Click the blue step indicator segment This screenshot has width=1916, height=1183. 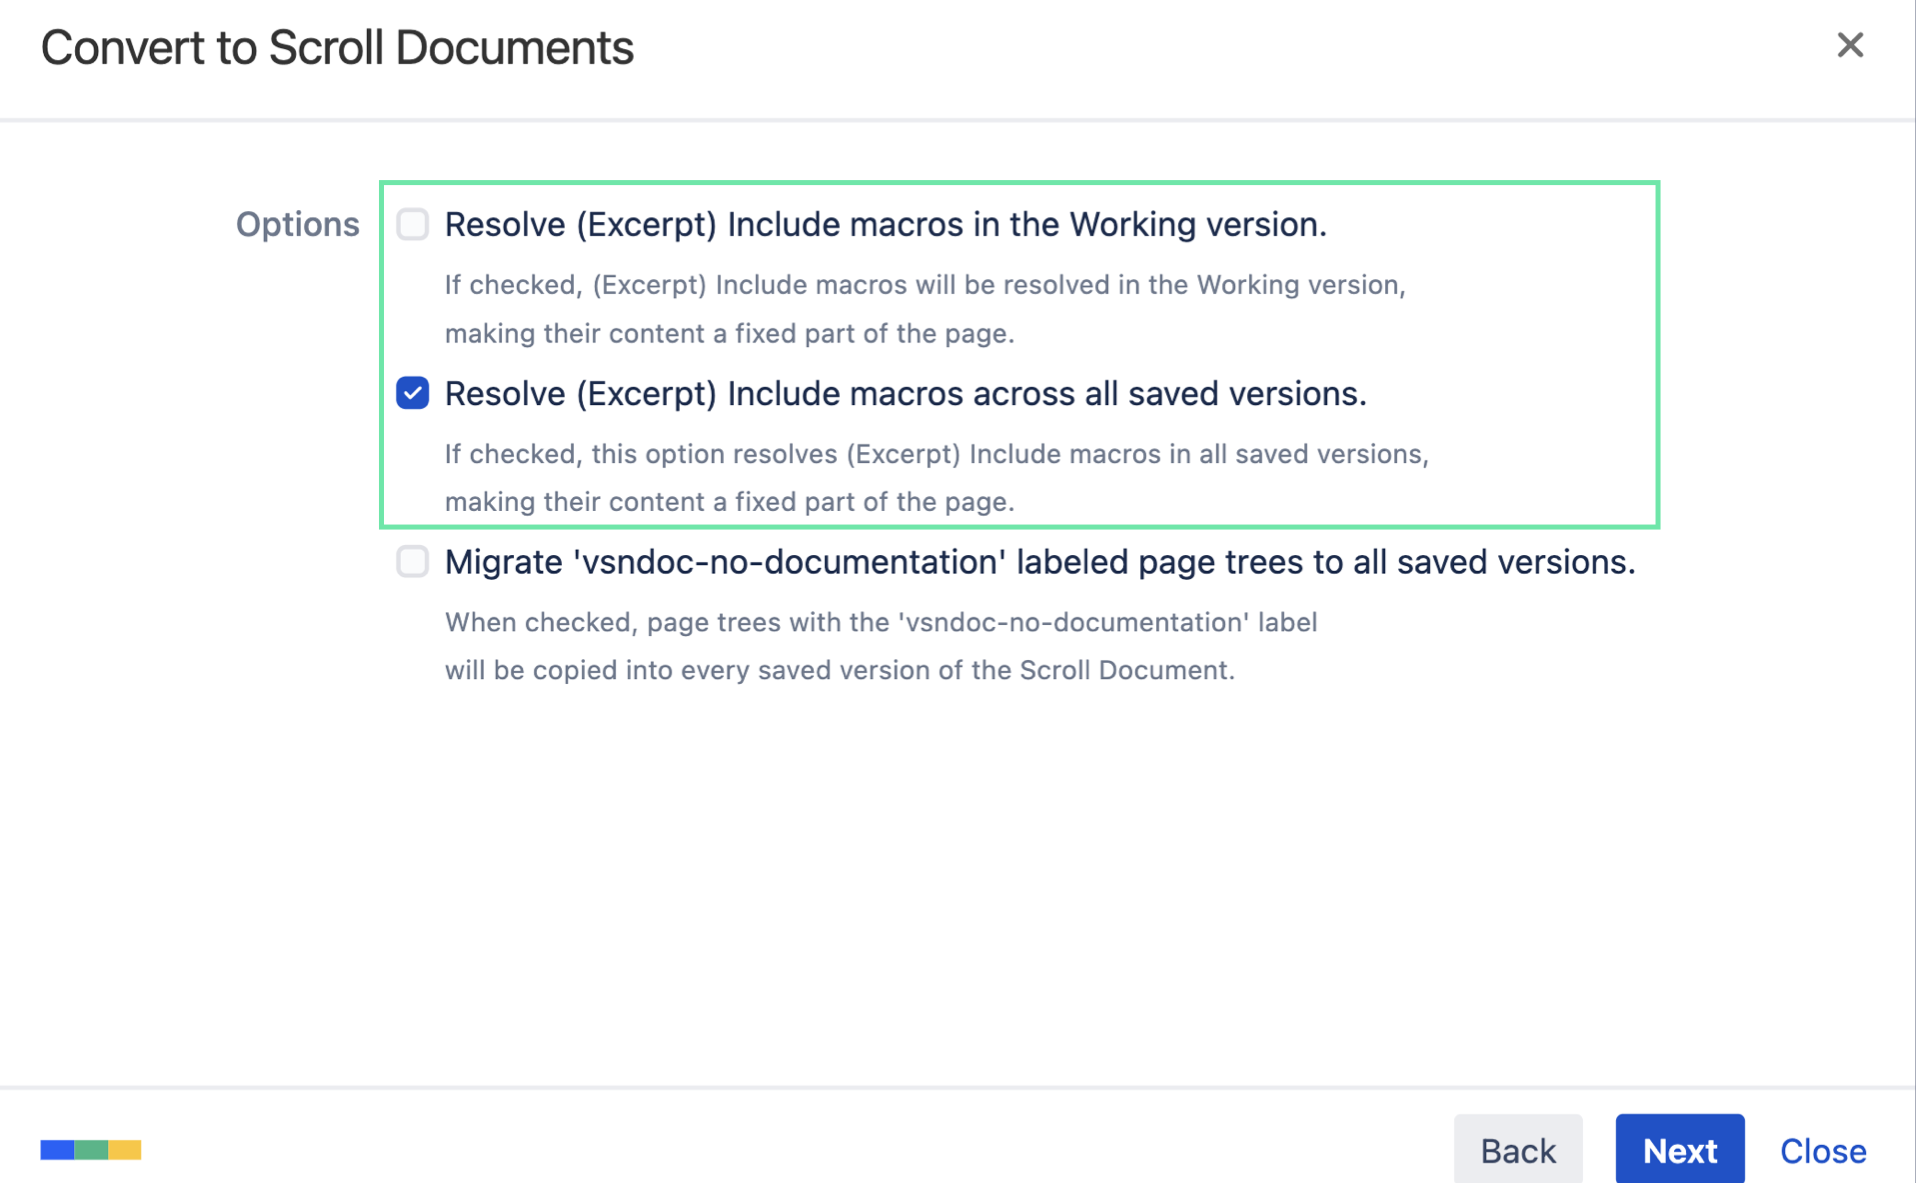(55, 1150)
